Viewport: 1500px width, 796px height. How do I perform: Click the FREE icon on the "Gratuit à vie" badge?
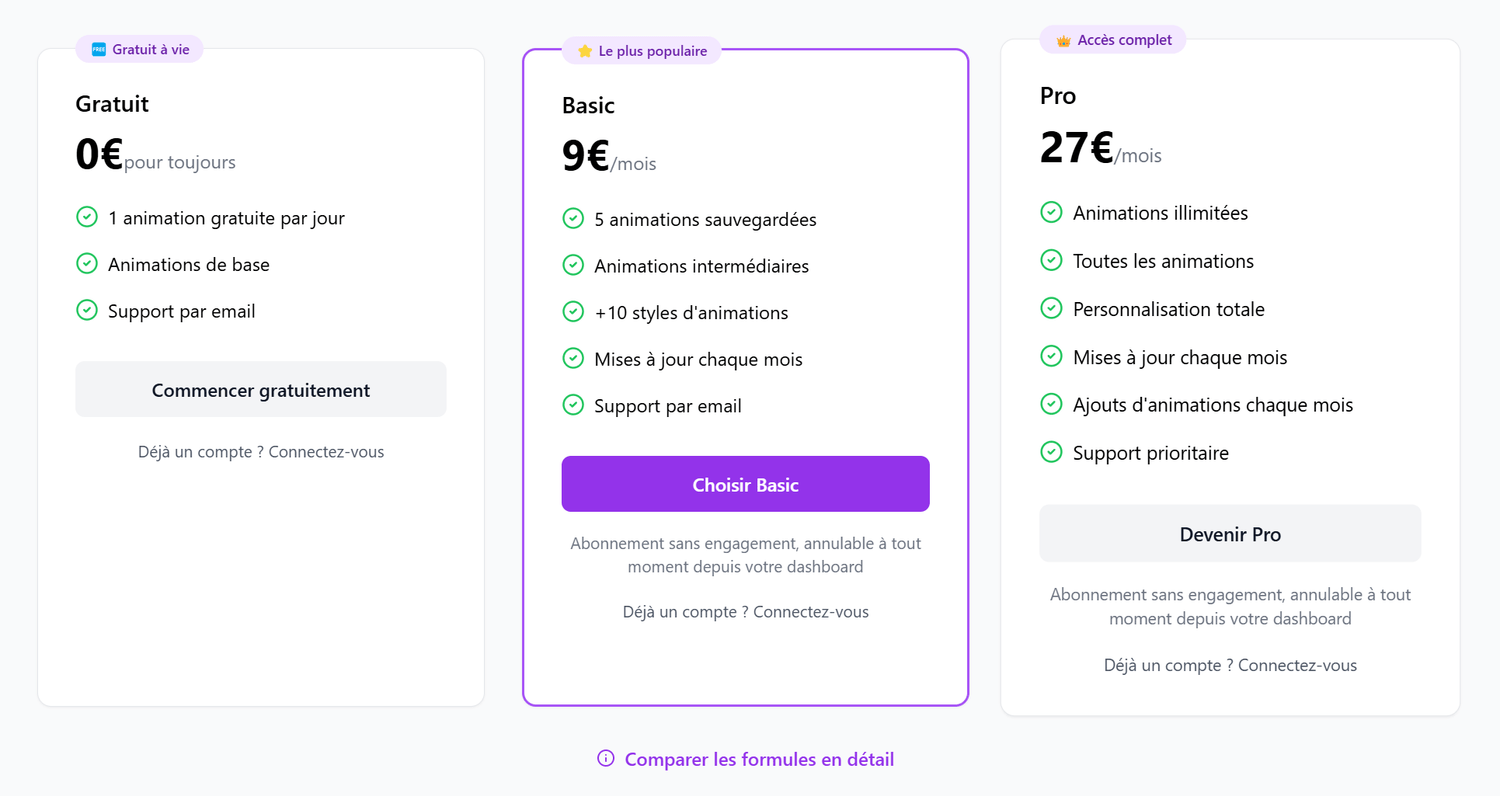97,48
